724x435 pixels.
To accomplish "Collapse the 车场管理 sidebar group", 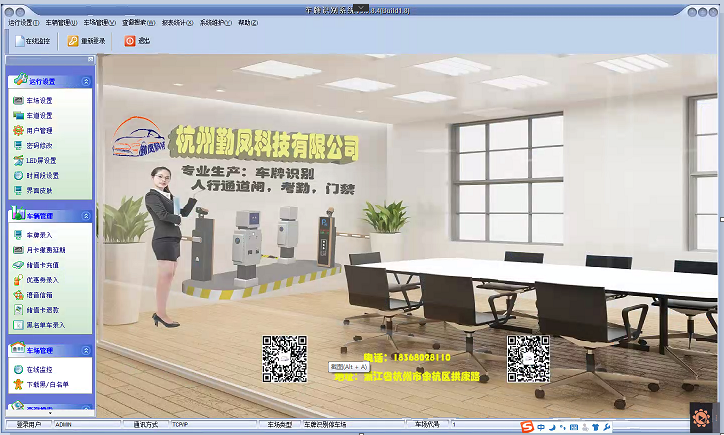I will [x=86, y=350].
